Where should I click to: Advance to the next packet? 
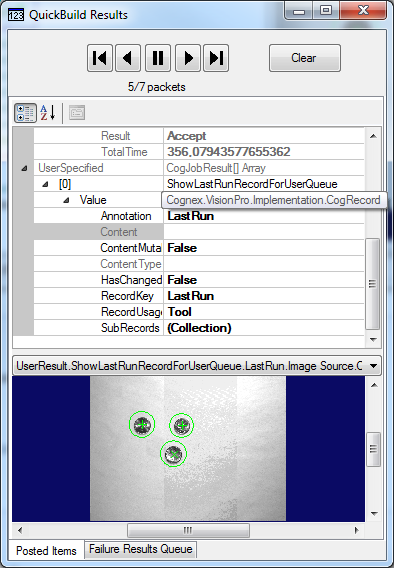coord(188,58)
